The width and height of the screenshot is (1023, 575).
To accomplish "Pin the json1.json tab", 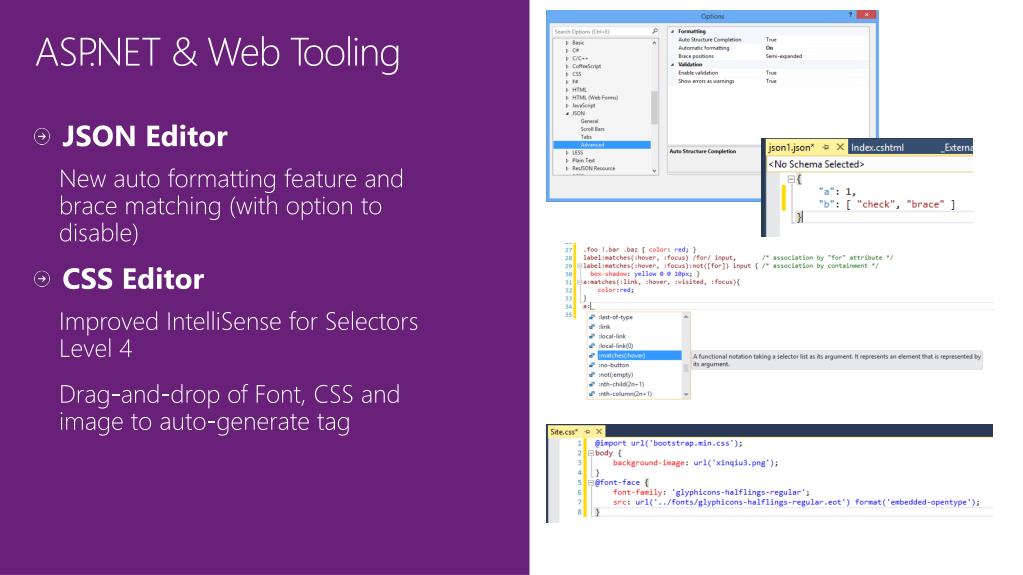I will click(825, 148).
